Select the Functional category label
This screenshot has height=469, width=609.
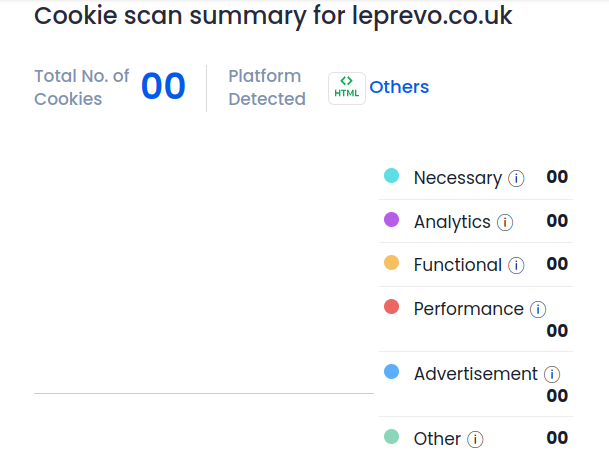tap(457, 265)
